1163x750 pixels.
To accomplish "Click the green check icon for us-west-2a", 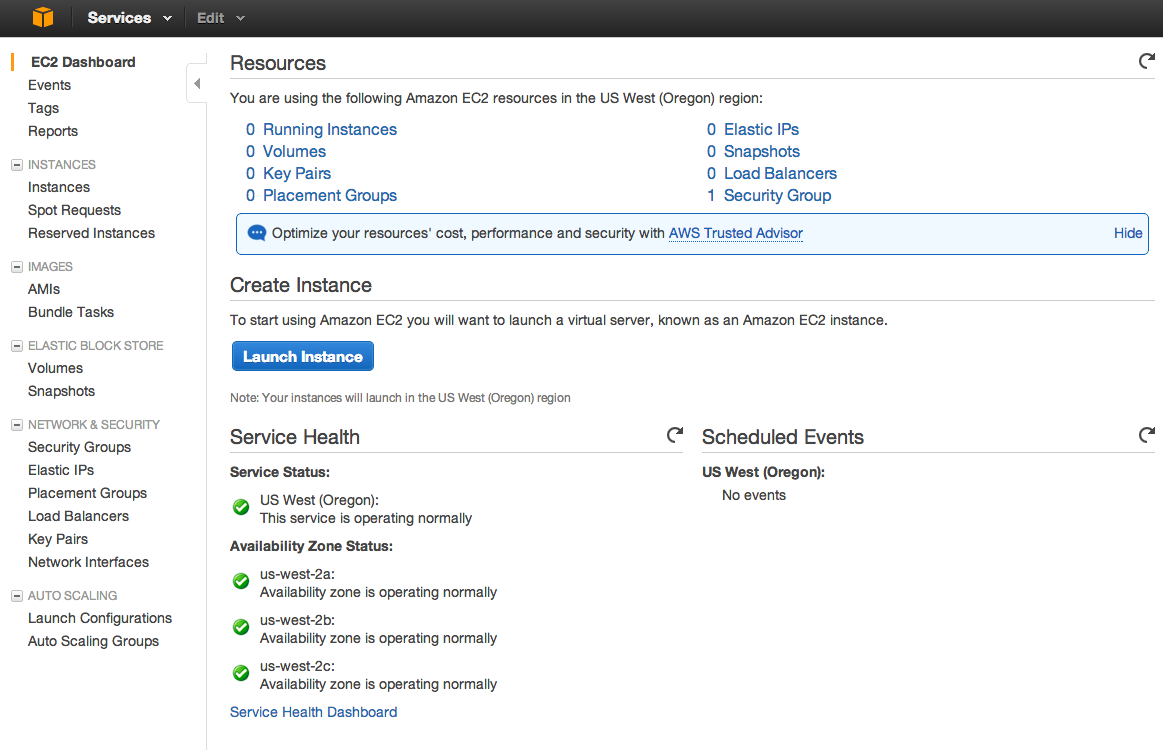I will click(241, 582).
